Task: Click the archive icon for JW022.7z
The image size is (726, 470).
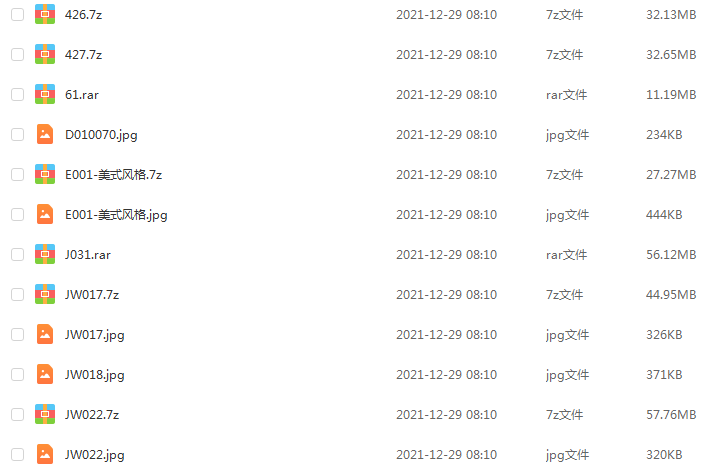Action: 45,414
